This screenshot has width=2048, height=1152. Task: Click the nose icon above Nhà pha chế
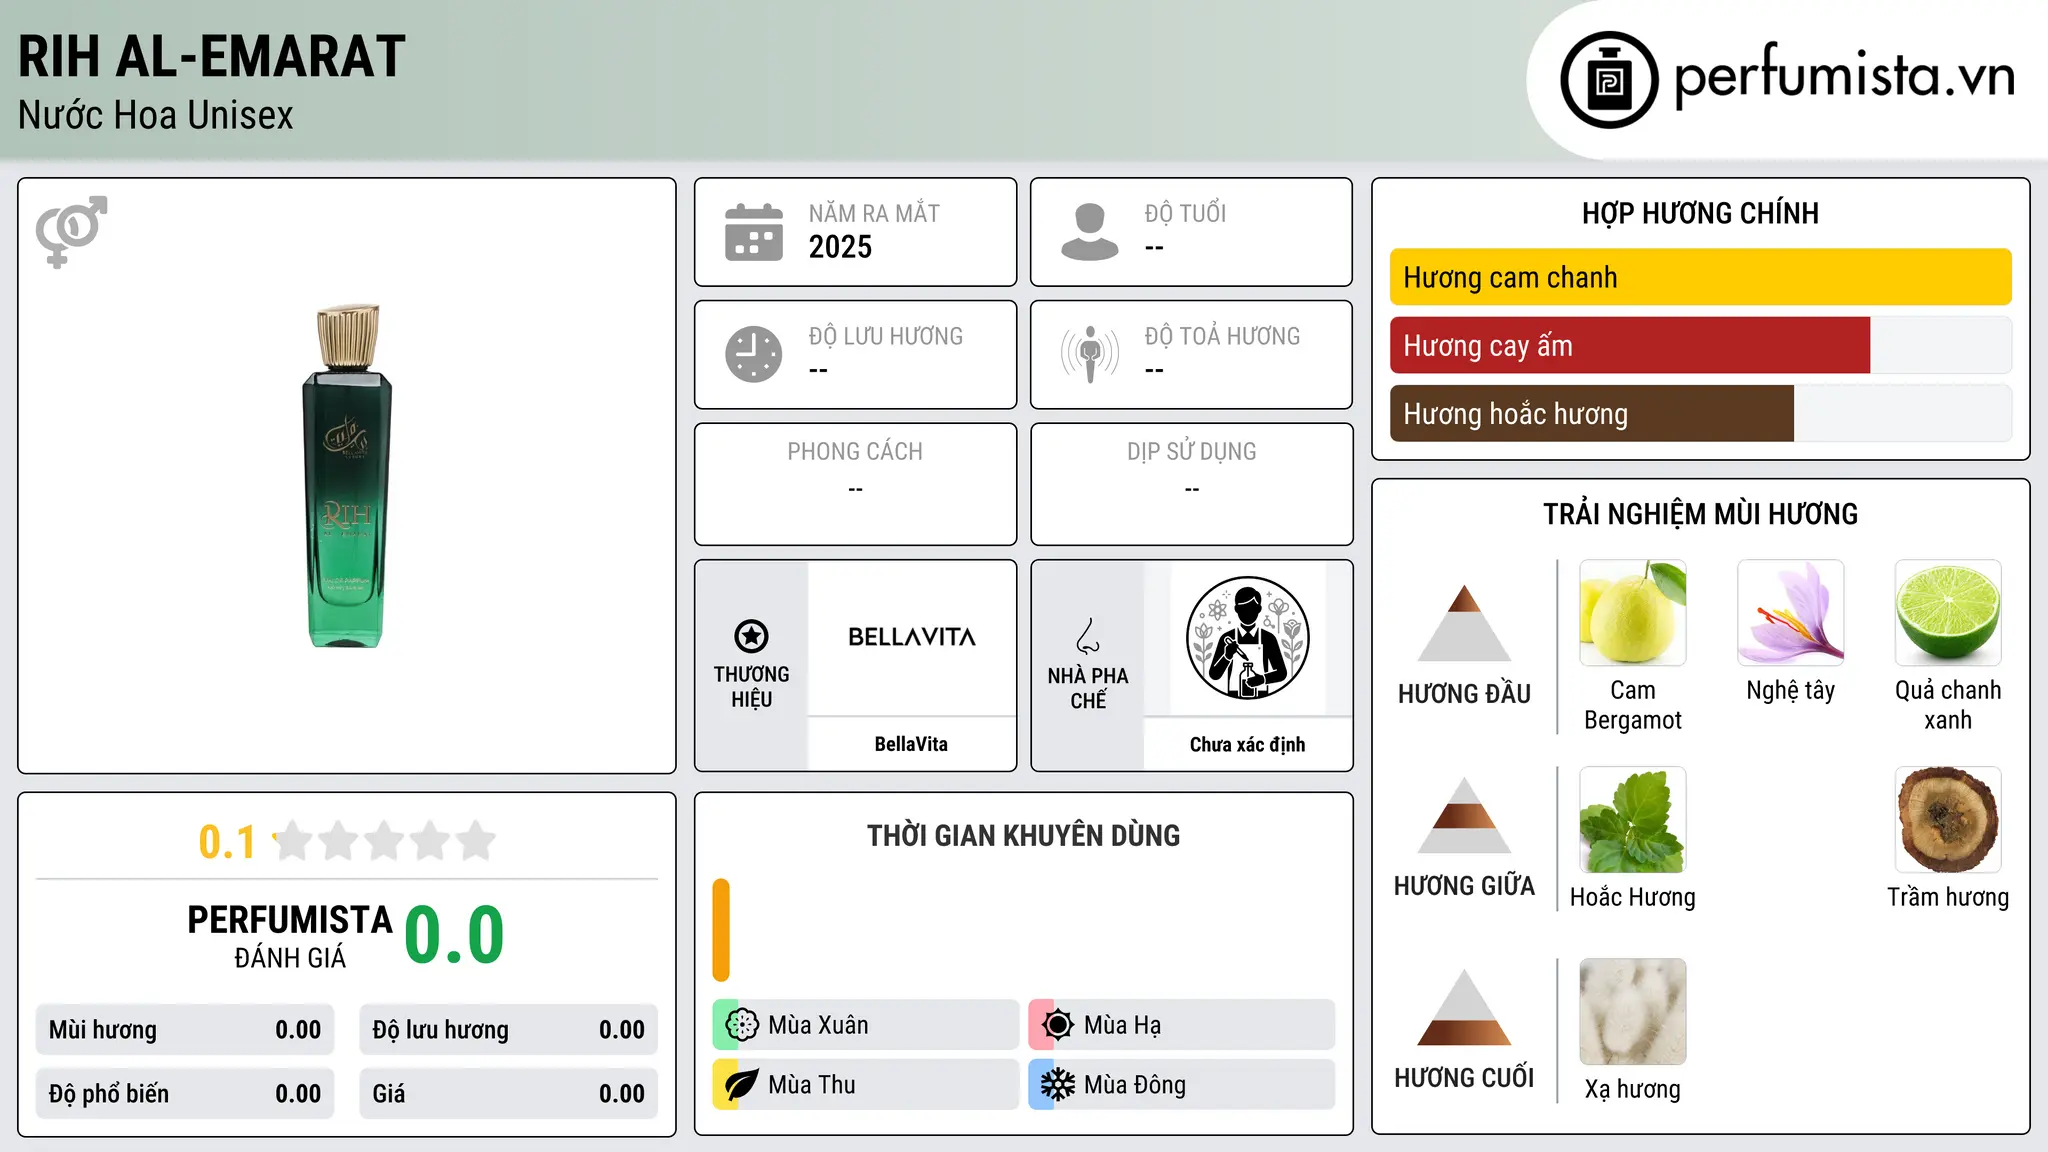point(1088,636)
